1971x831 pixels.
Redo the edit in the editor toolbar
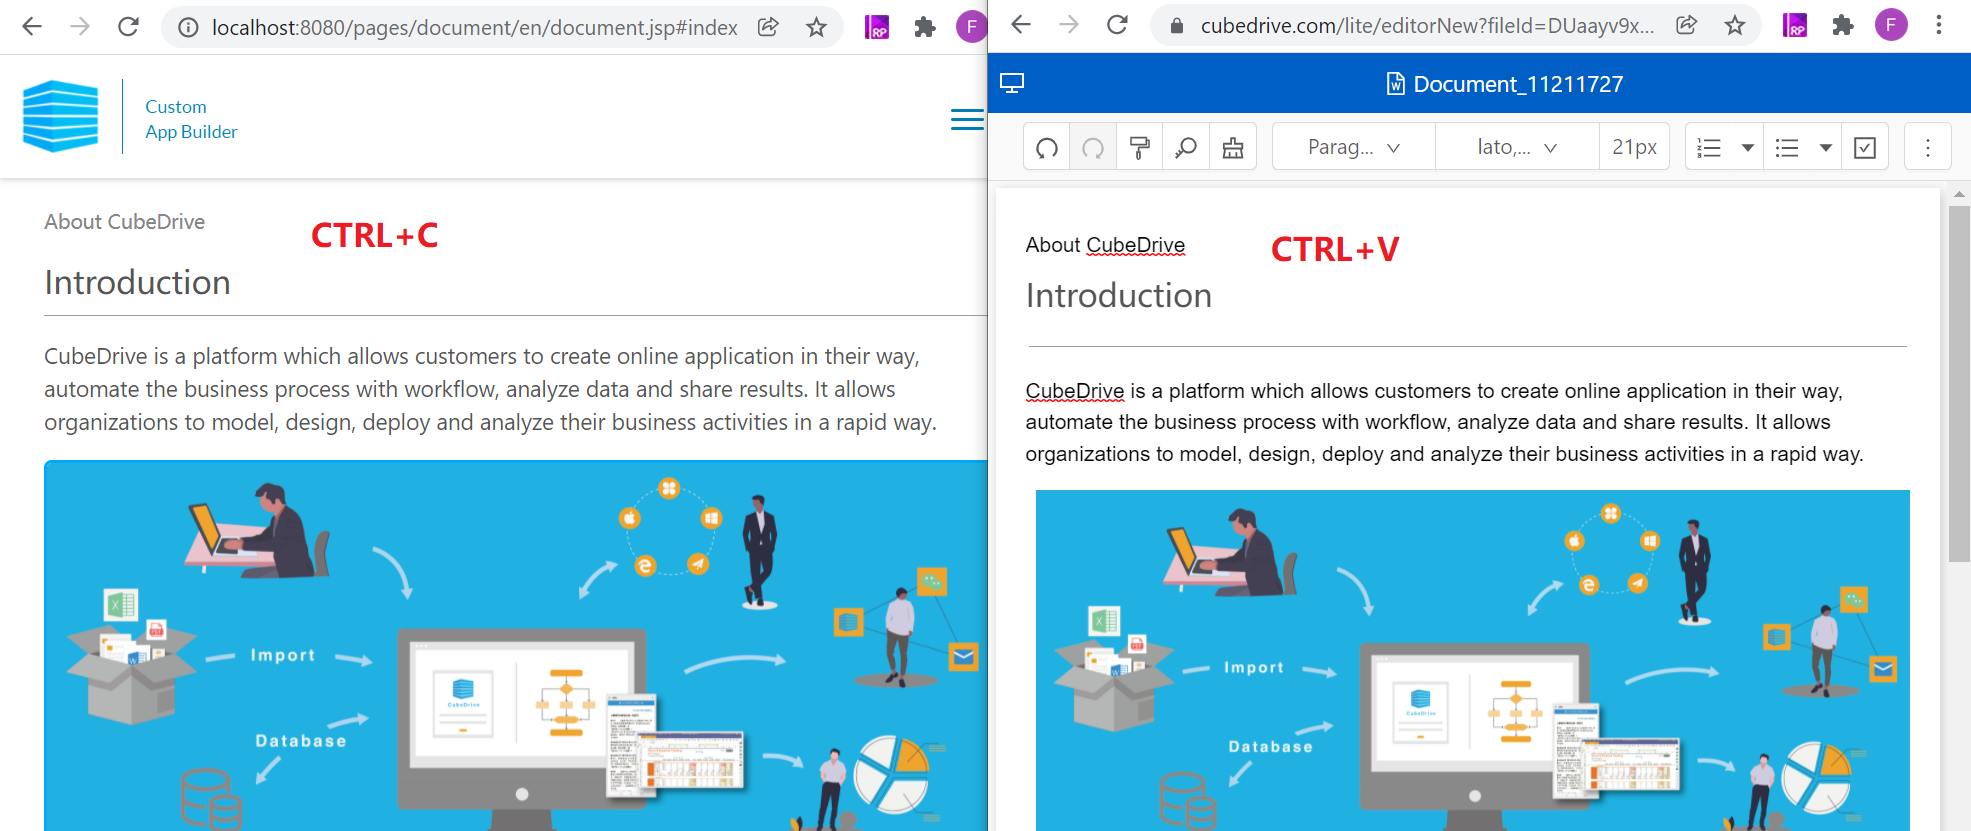[1093, 148]
